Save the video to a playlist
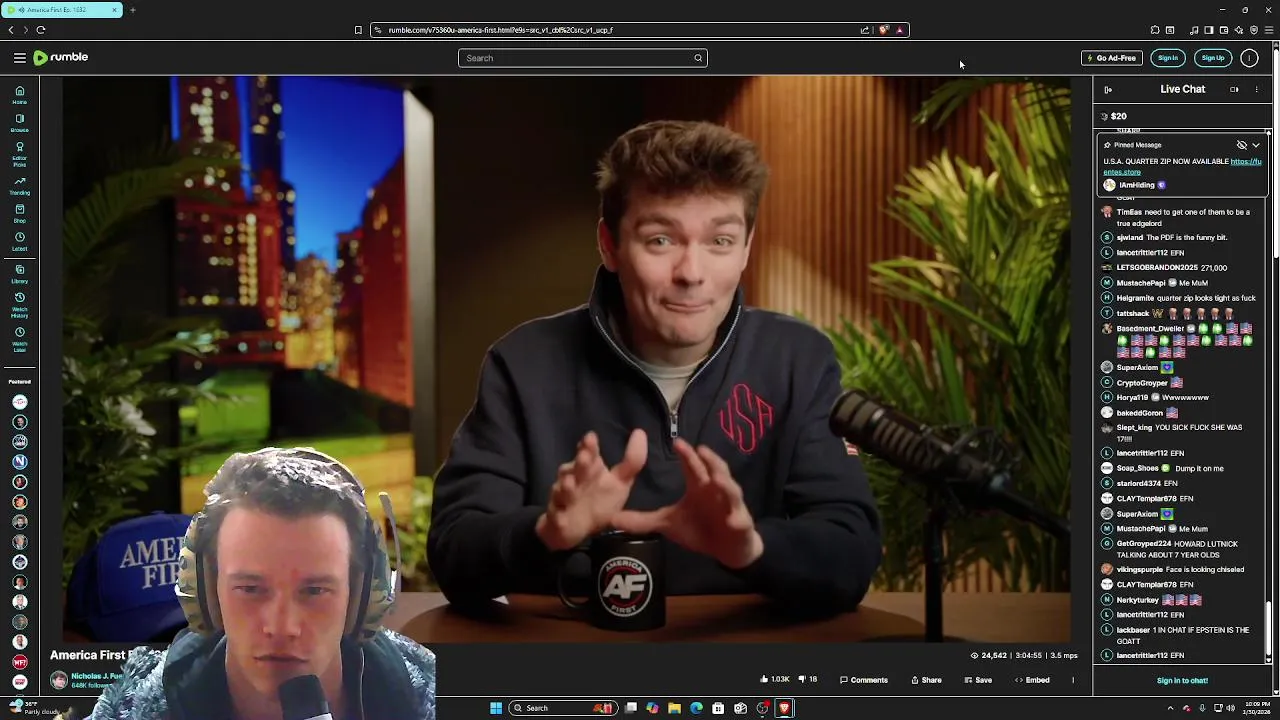1280x720 pixels. coord(978,680)
